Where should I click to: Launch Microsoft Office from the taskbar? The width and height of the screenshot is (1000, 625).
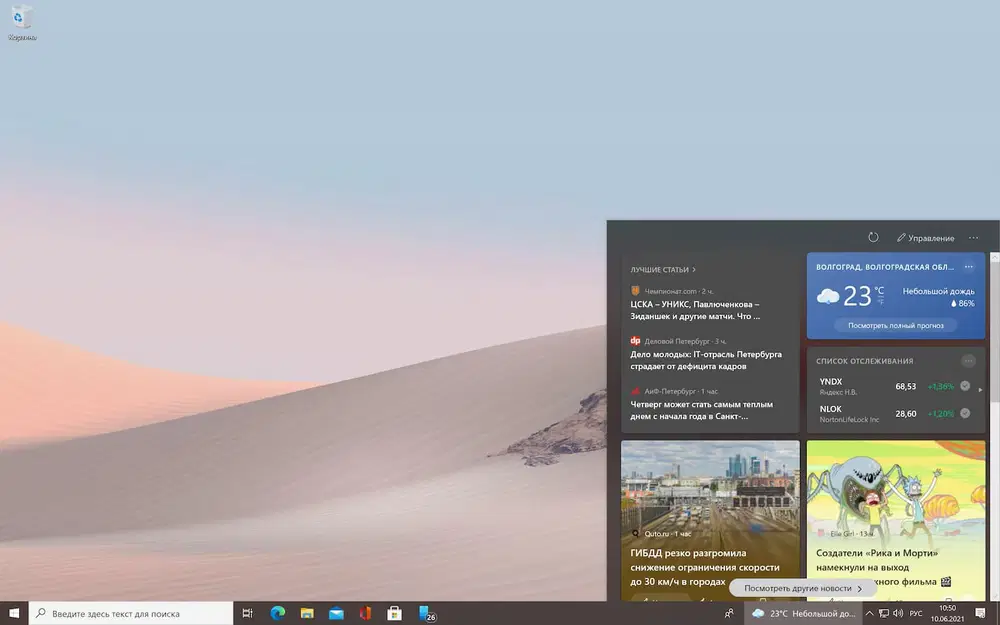click(x=365, y=614)
